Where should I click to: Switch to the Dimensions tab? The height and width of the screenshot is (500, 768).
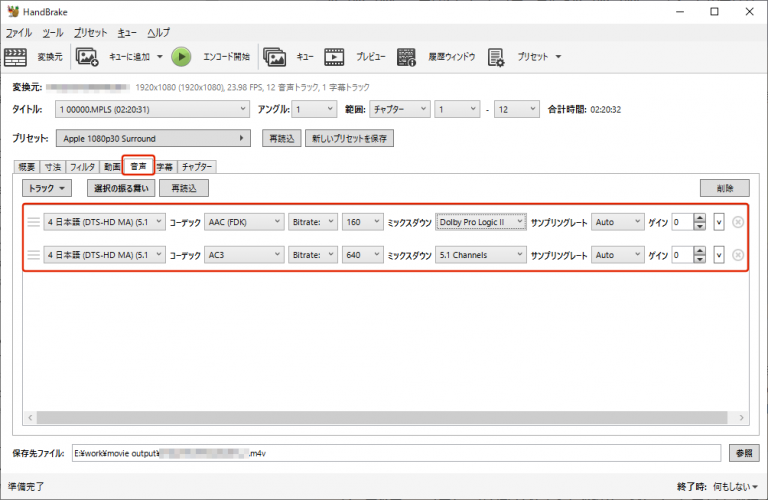click(52, 167)
